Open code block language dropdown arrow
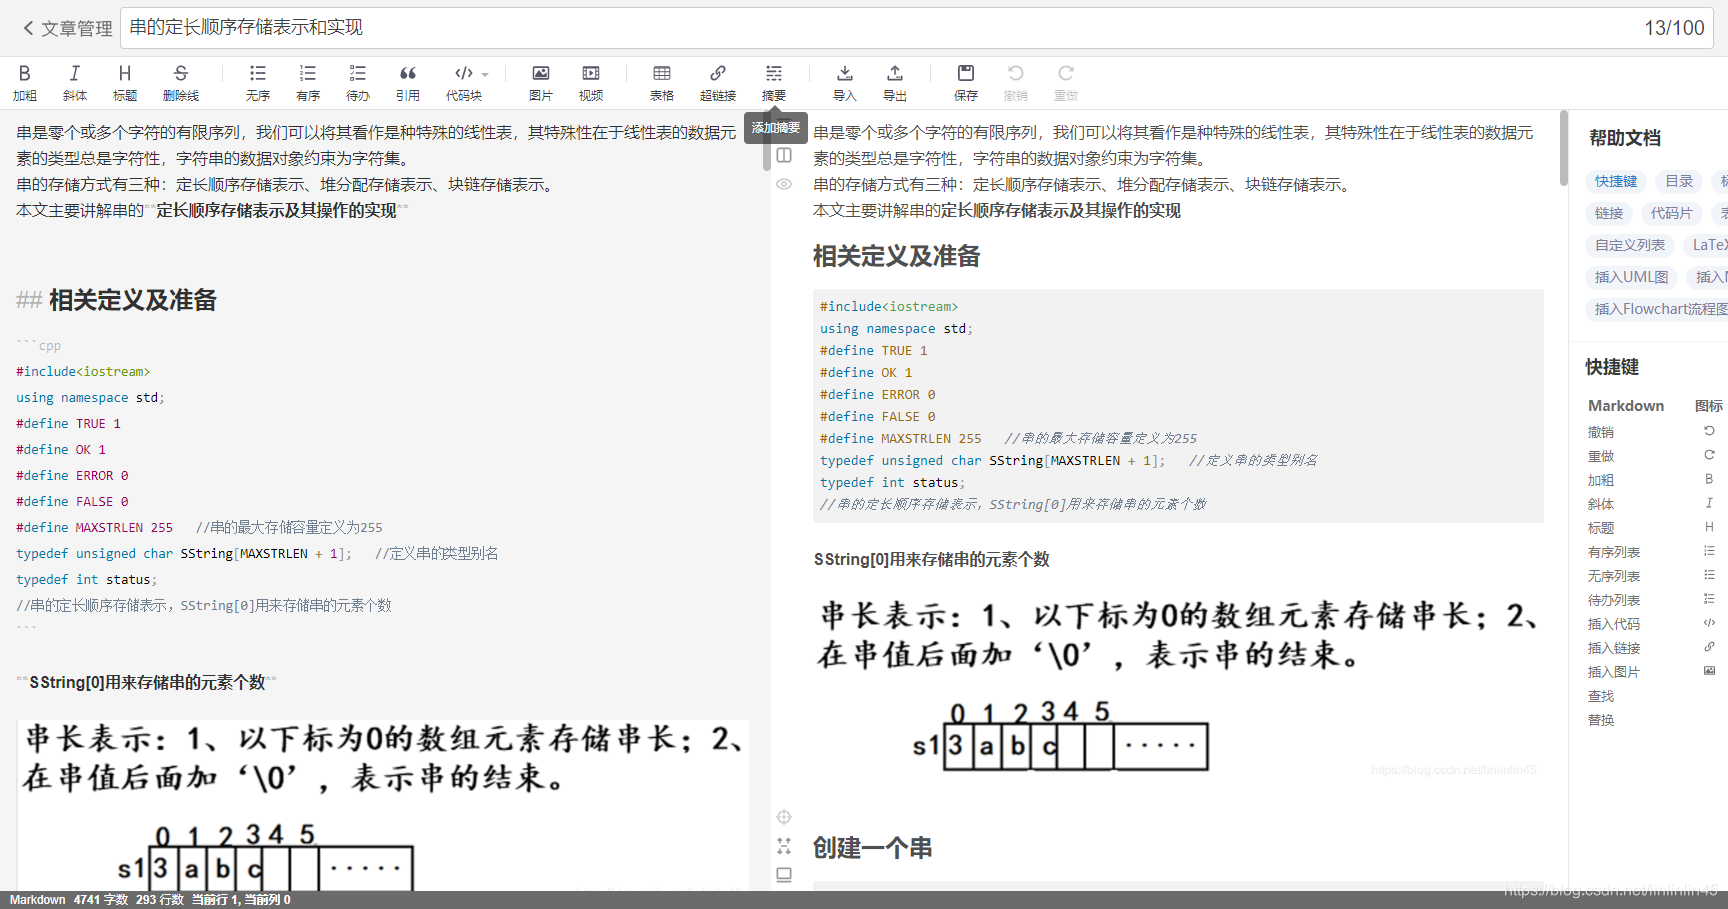 pyautogui.click(x=485, y=74)
